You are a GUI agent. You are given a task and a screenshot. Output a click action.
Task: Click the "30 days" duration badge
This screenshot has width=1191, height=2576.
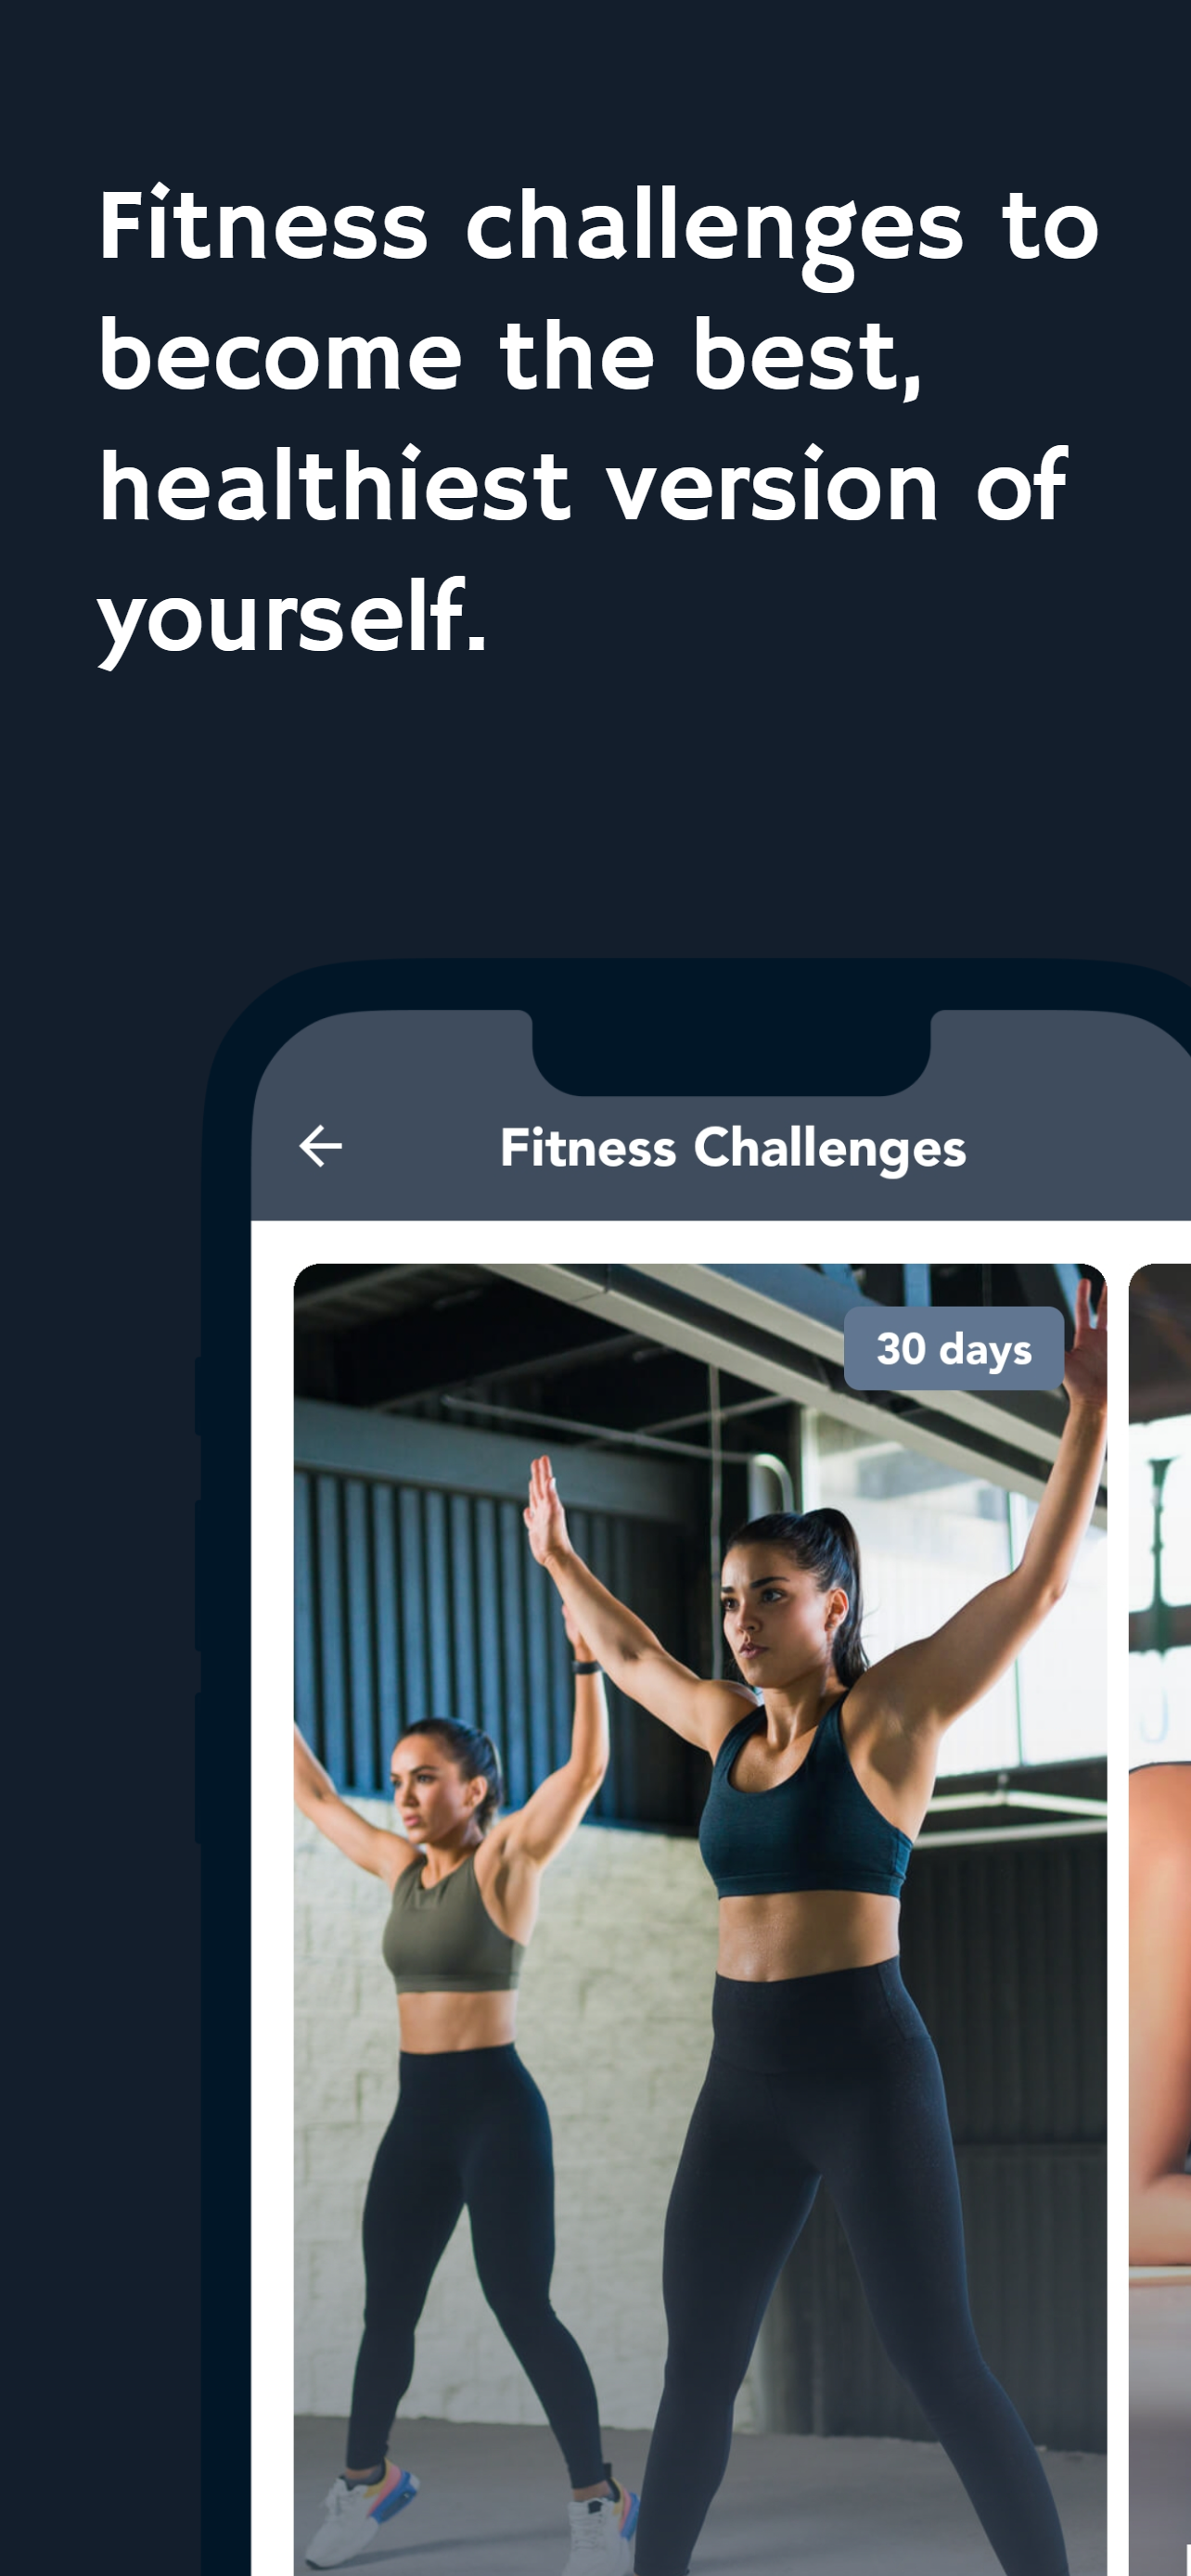point(953,1348)
